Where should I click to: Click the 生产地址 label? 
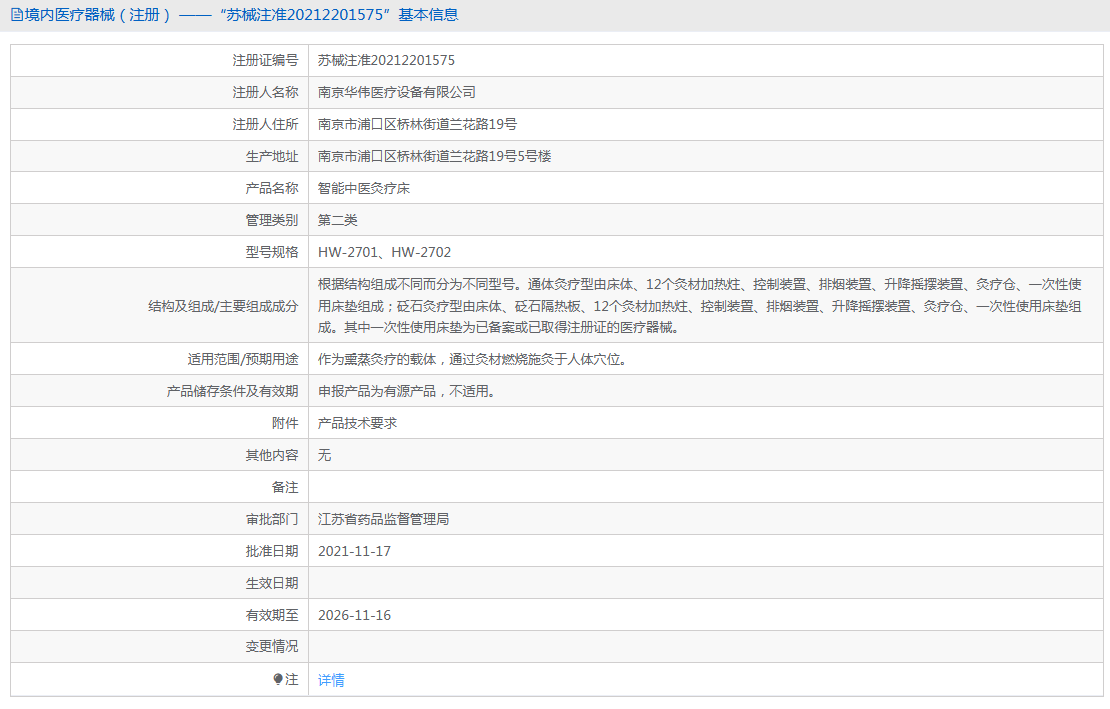point(272,156)
